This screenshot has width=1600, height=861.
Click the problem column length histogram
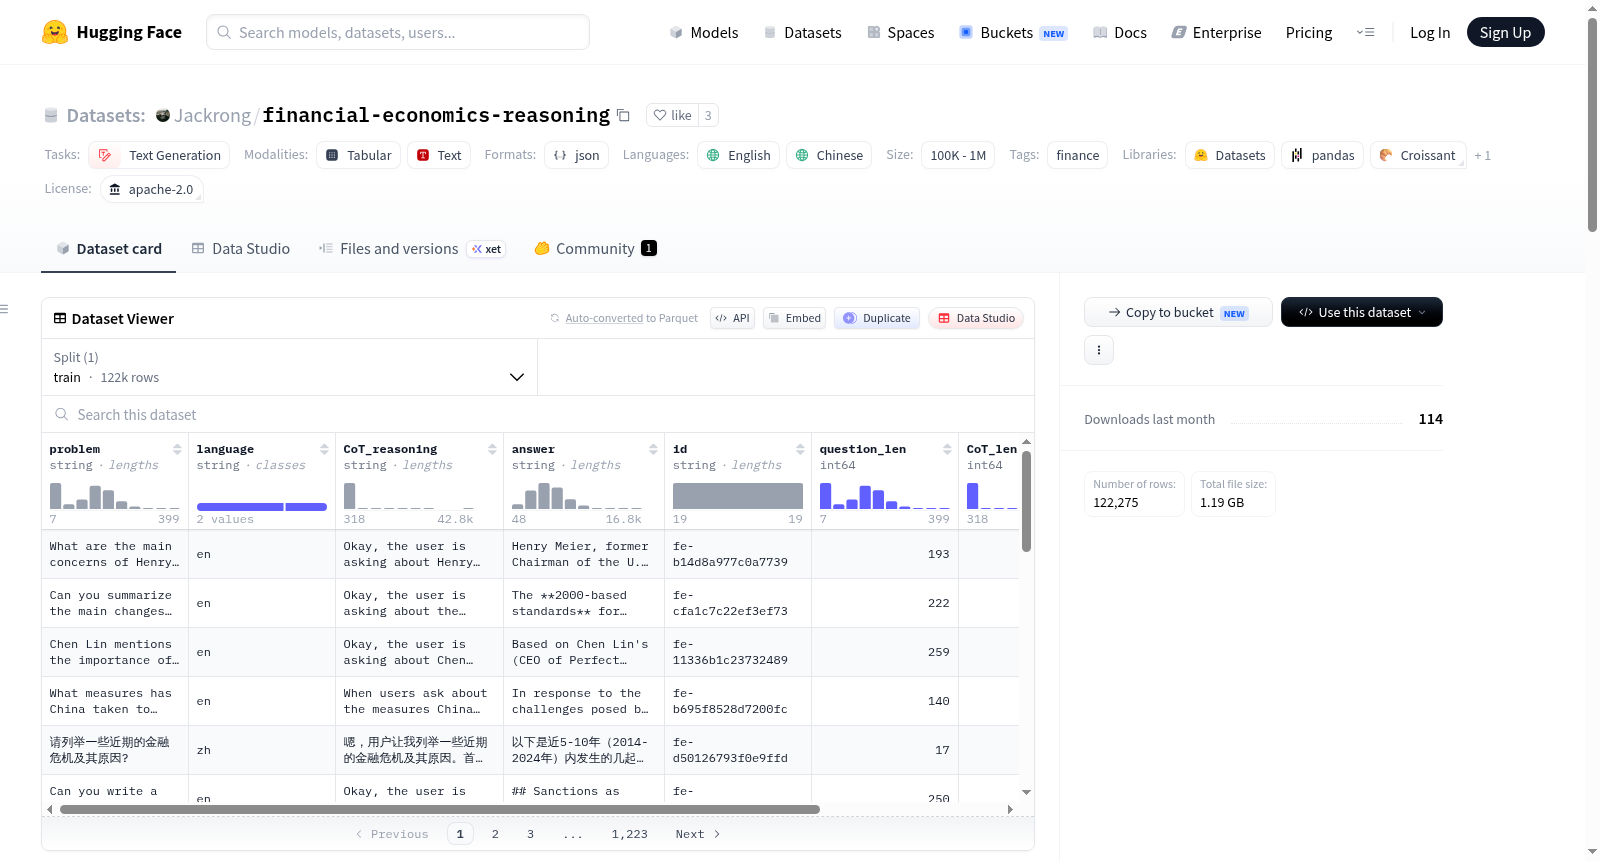(x=115, y=496)
